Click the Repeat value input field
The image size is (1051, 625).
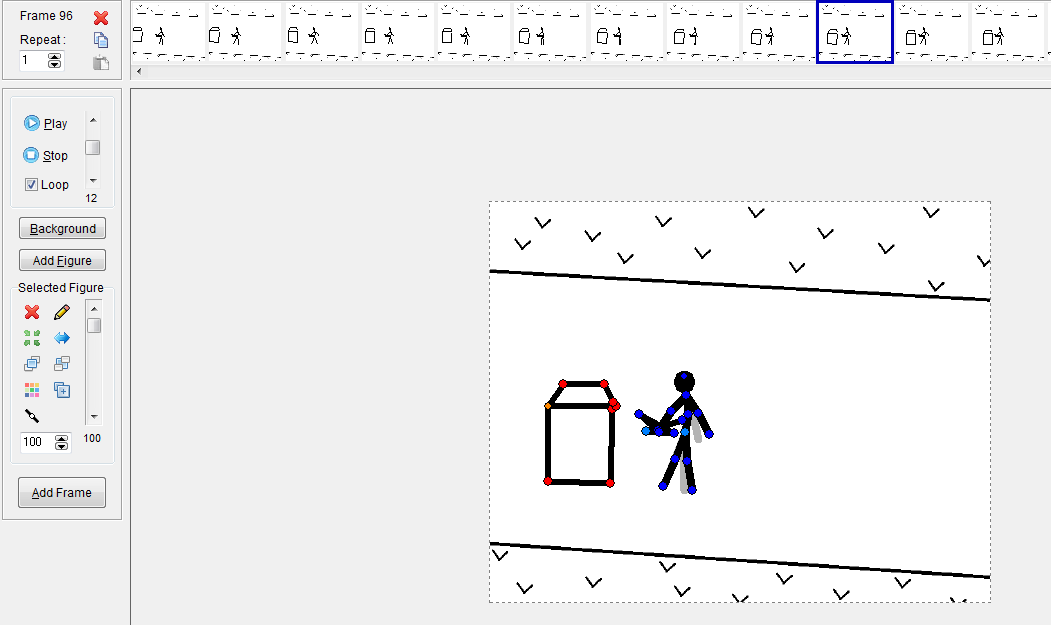pyautogui.click(x=34, y=60)
